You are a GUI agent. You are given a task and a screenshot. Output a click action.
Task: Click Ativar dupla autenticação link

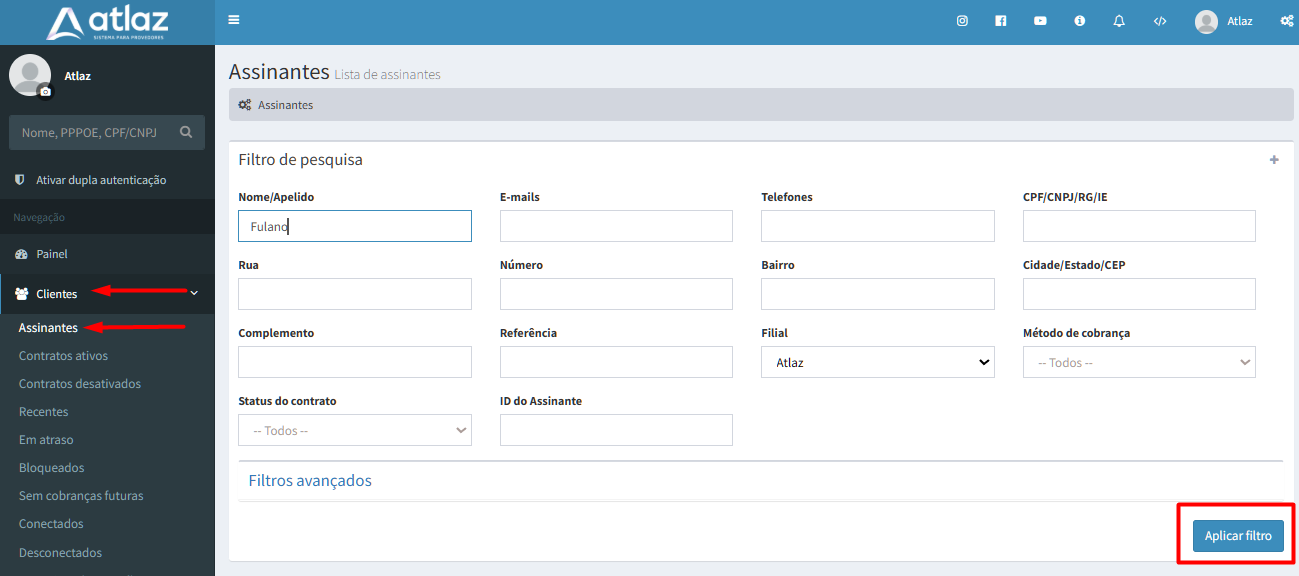pos(101,180)
